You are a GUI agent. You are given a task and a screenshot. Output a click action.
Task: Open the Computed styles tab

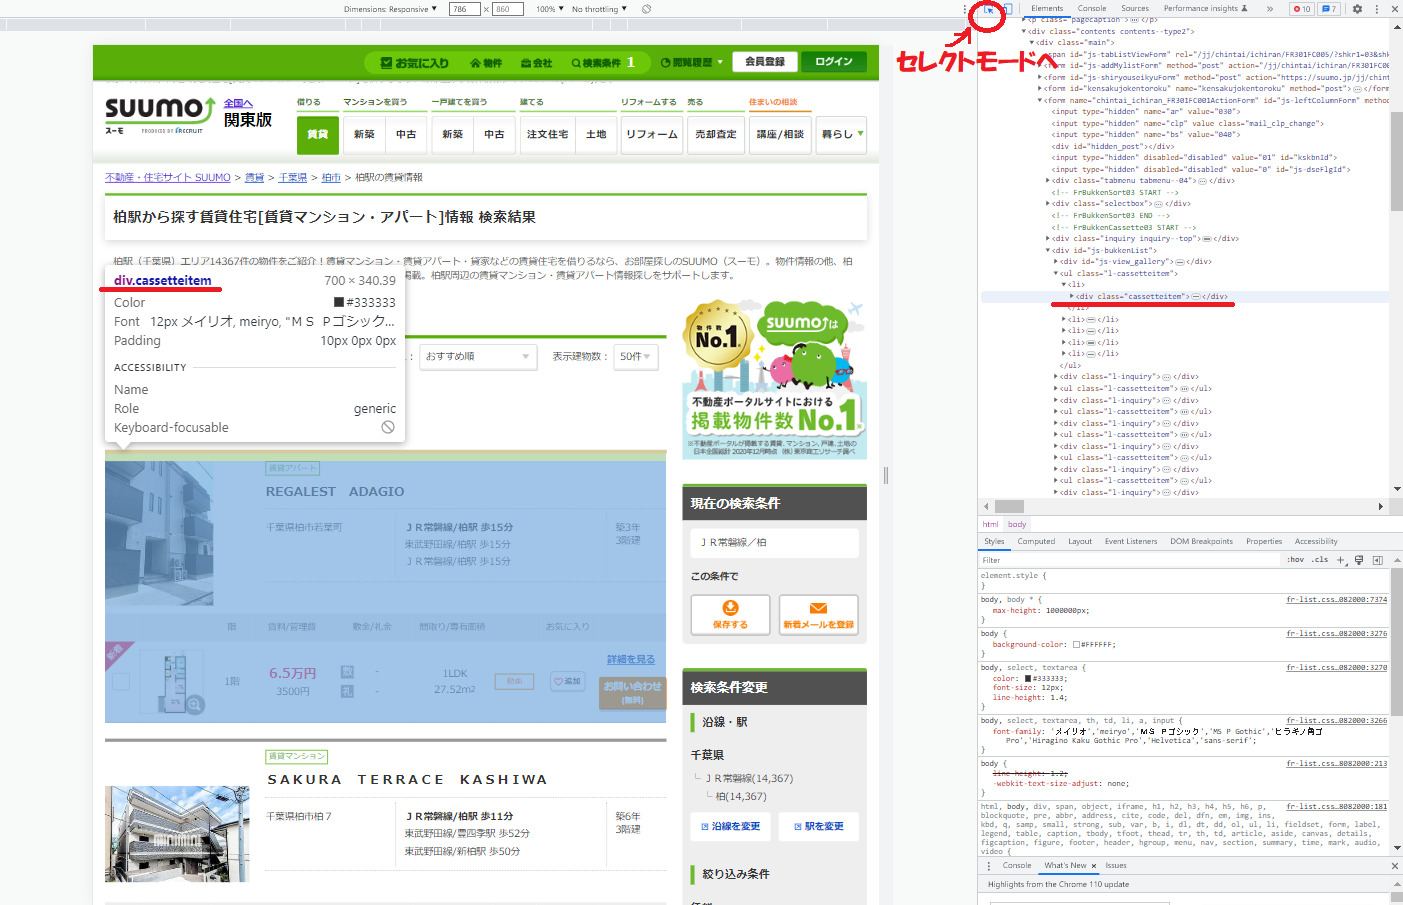coord(1037,541)
